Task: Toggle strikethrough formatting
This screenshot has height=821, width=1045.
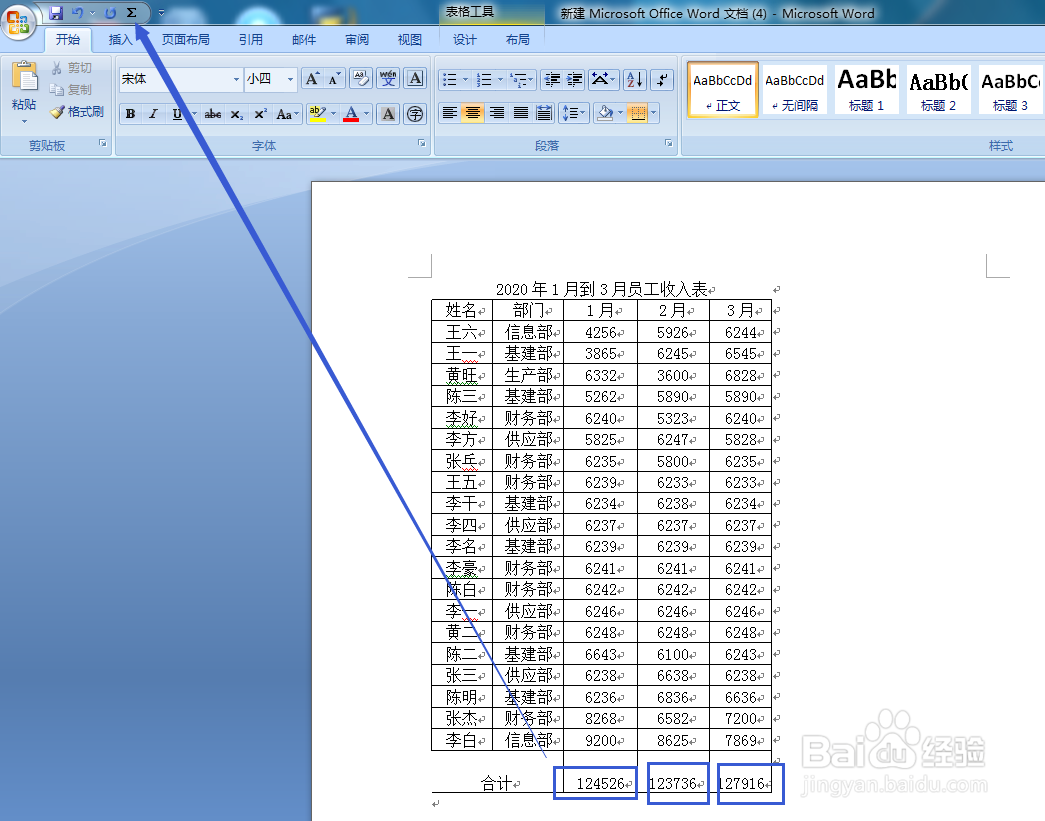Action: pyautogui.click(x=213, y=114)
